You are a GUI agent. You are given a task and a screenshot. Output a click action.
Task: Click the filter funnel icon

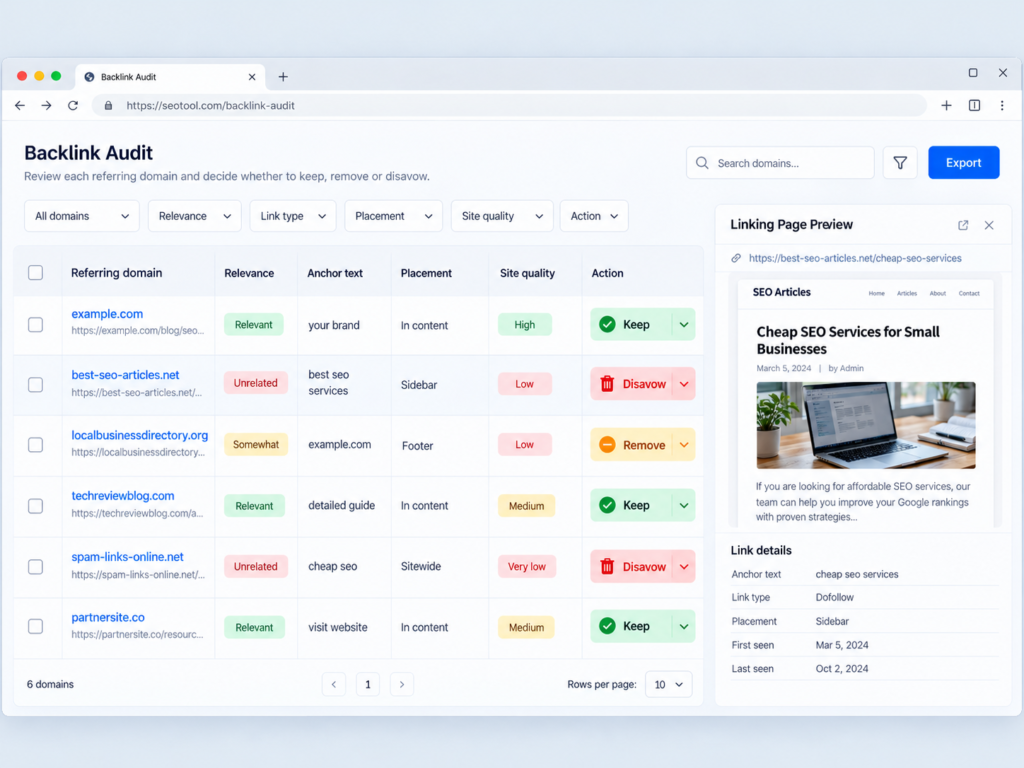click(900, 163)
